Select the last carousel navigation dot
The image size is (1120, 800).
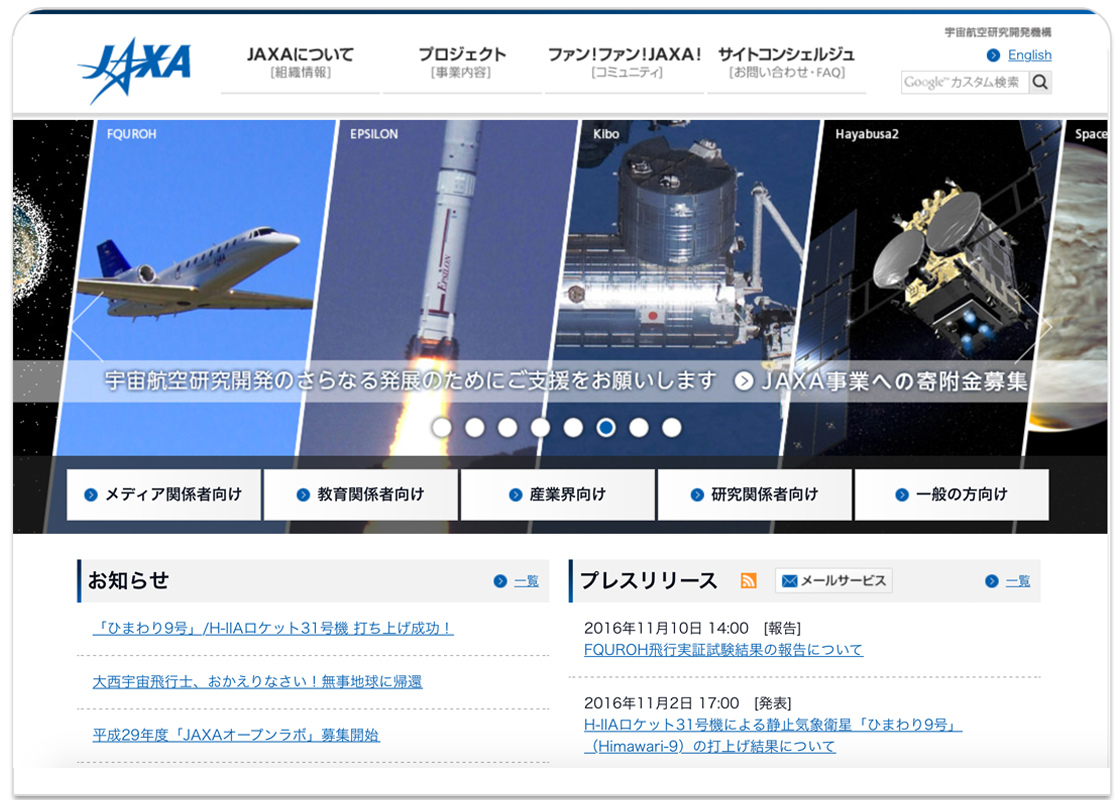coord(672,428)
